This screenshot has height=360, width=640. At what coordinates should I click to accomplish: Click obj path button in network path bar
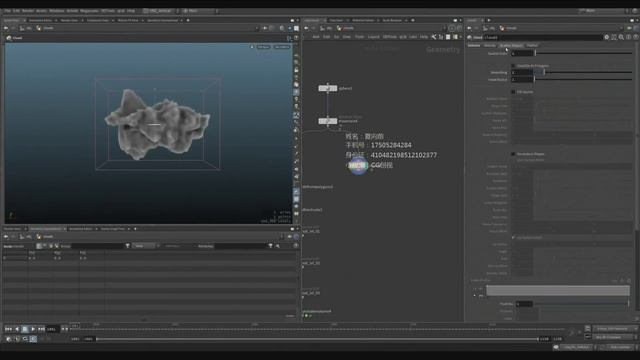tap(327, 28)
